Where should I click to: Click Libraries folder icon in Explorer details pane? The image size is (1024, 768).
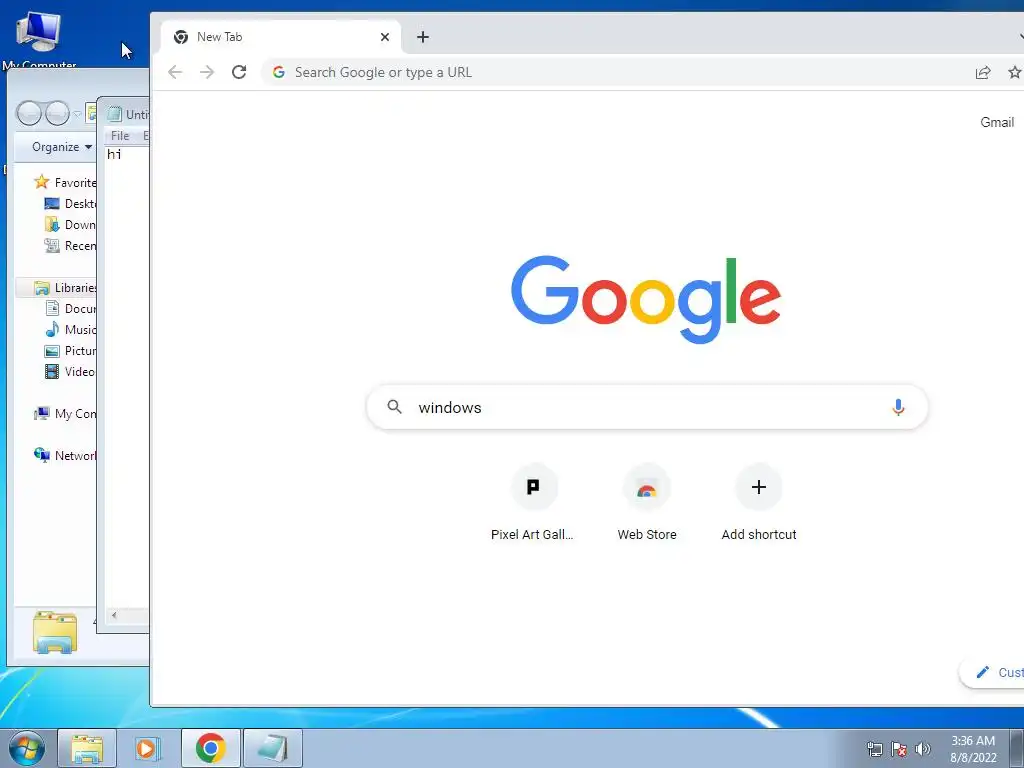(55, 632)
